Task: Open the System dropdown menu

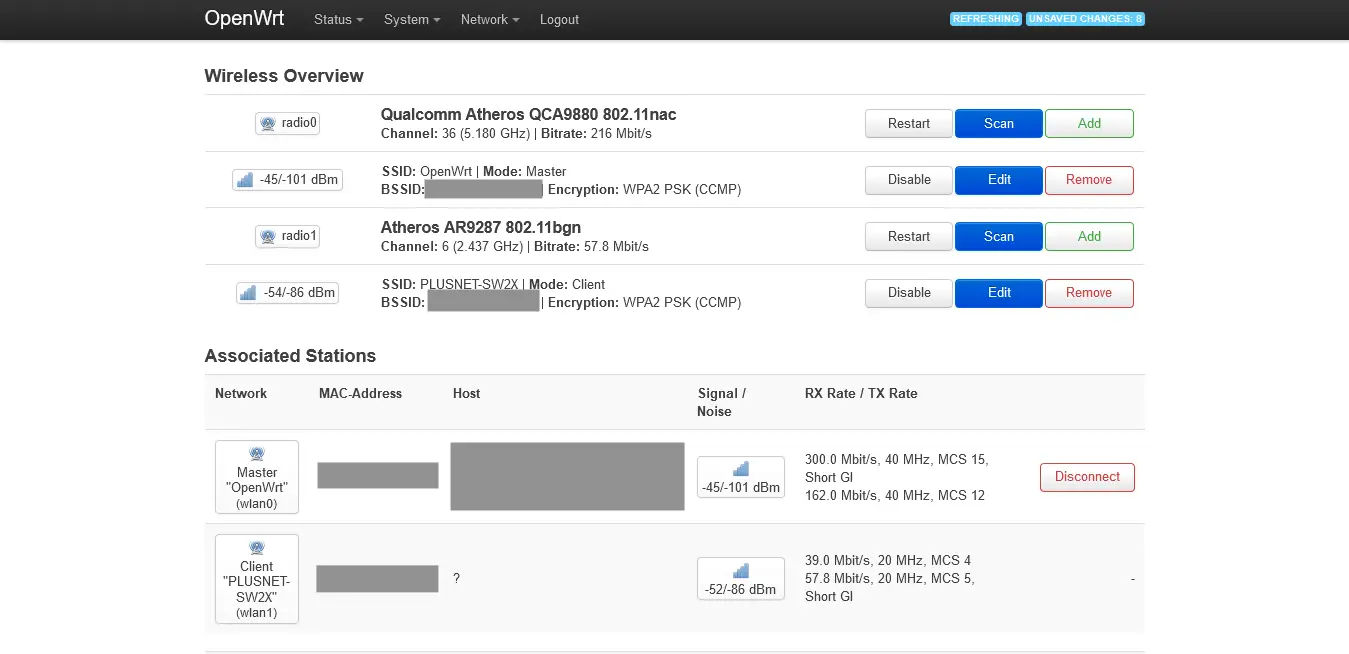Action: coord(412,19)
